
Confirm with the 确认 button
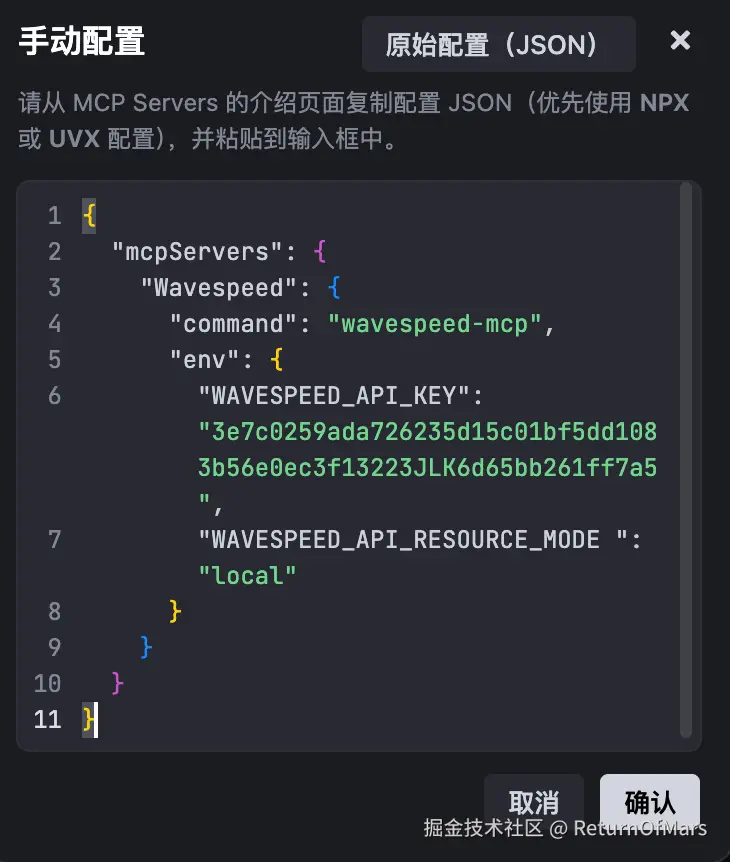click(x=650, y=802)
